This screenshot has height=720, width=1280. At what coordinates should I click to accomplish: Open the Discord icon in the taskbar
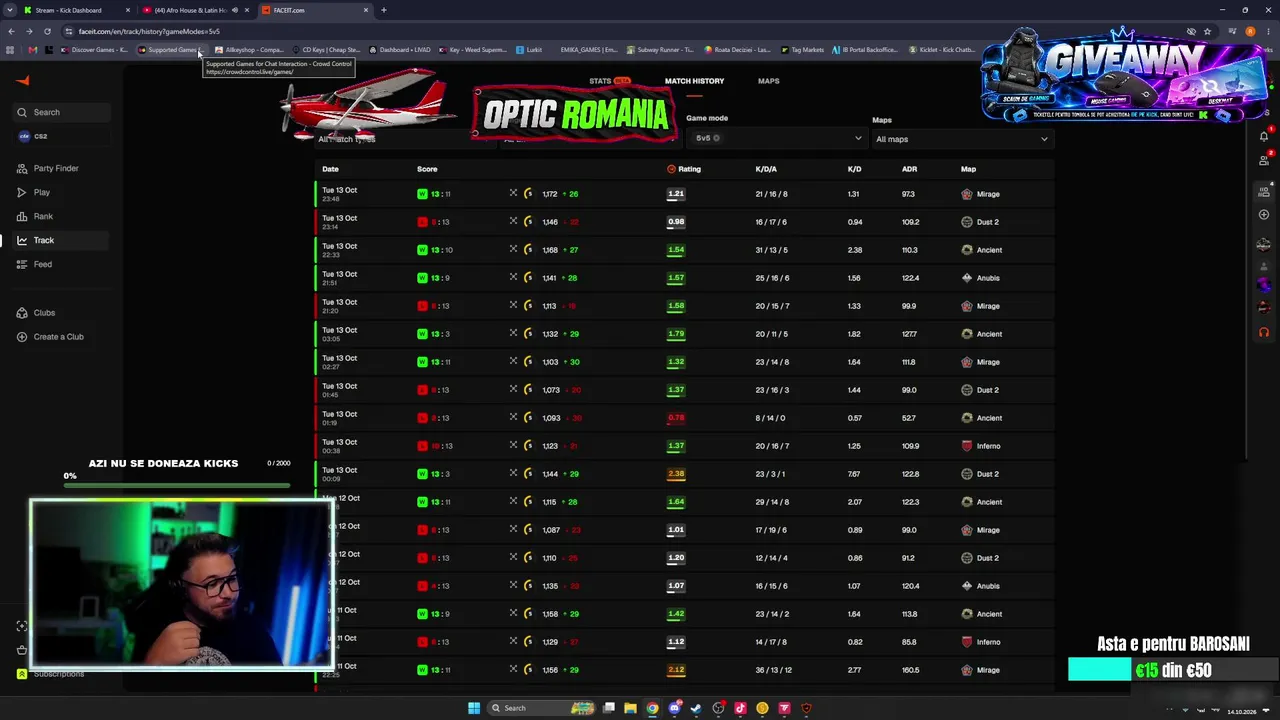[x=674, y=708]
